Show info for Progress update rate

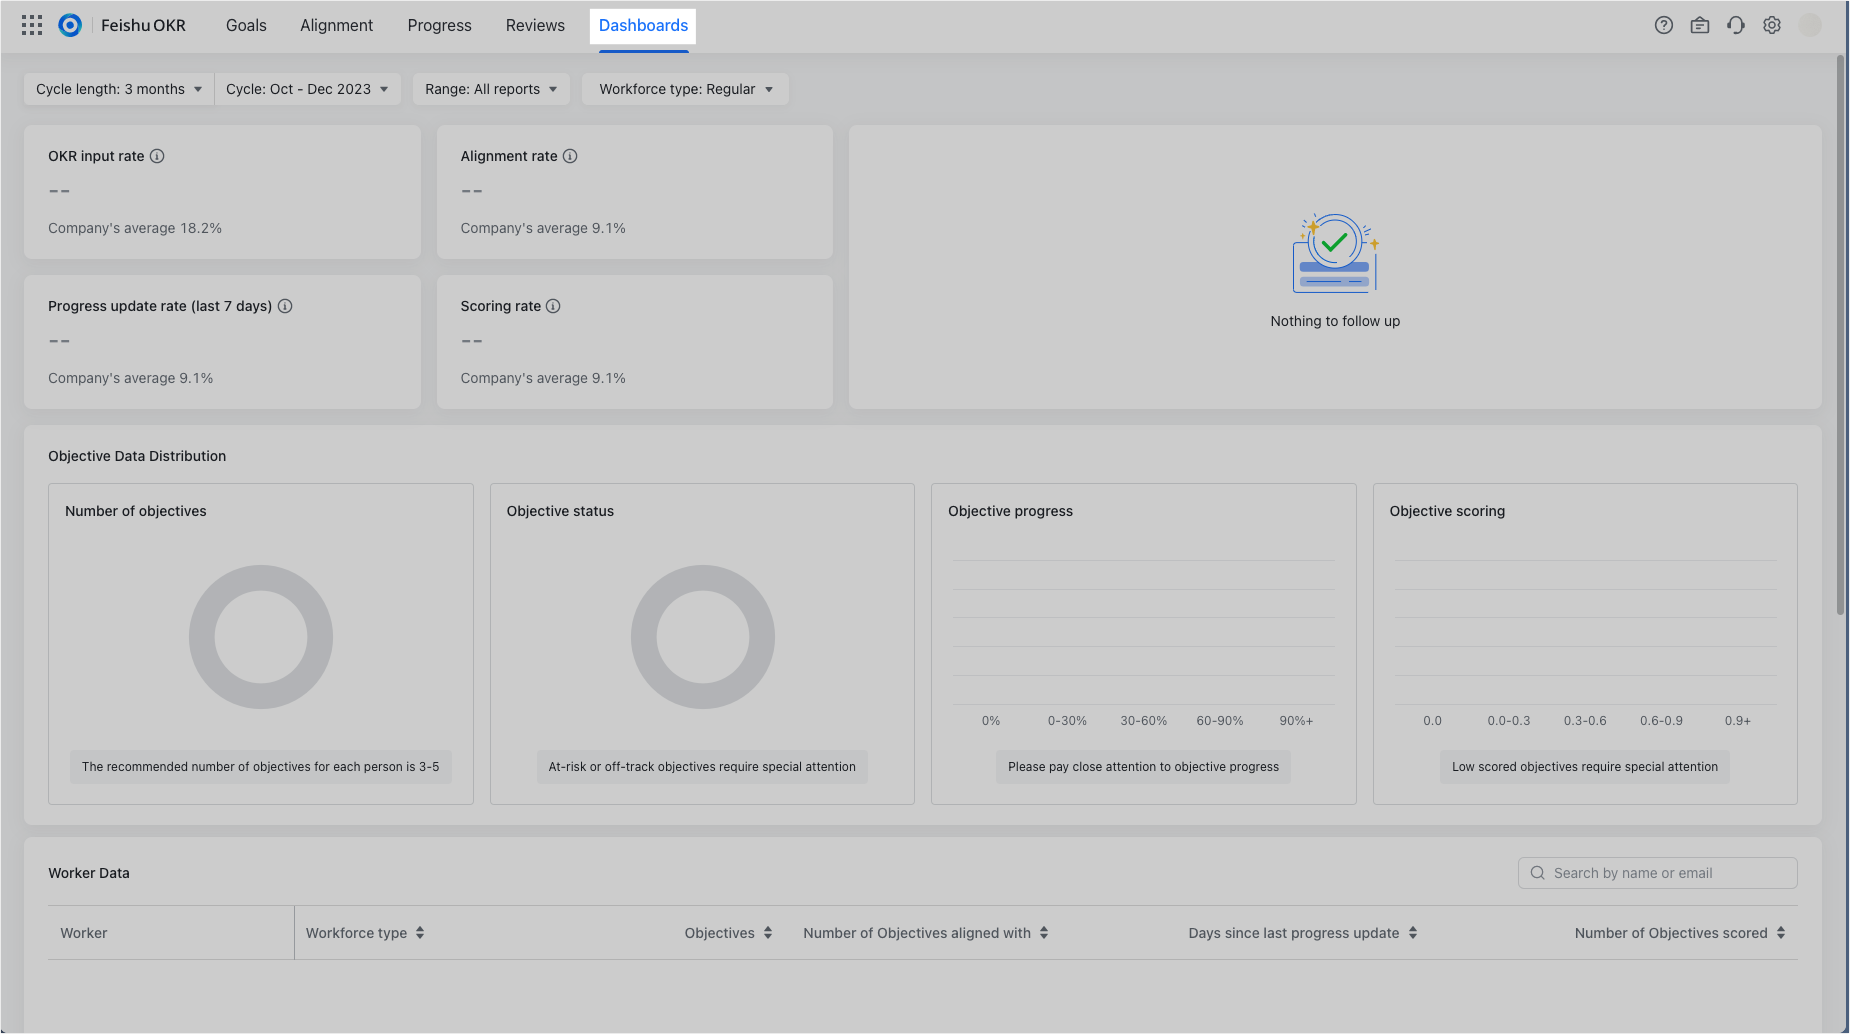click(285, 306)
